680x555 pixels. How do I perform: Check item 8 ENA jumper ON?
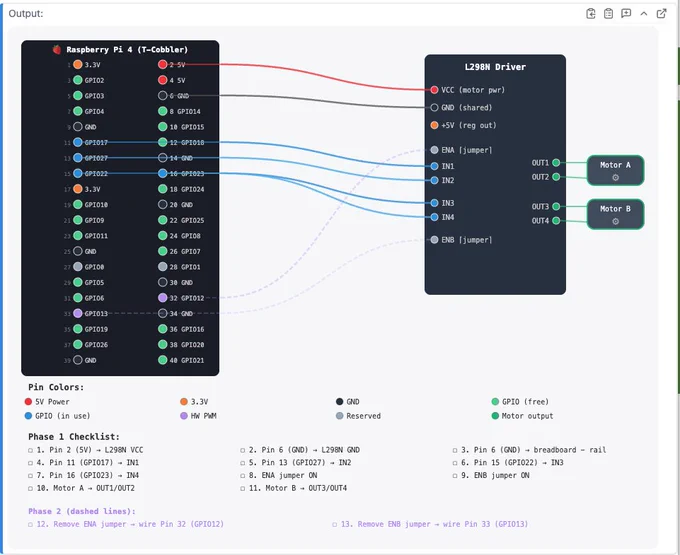242,476
